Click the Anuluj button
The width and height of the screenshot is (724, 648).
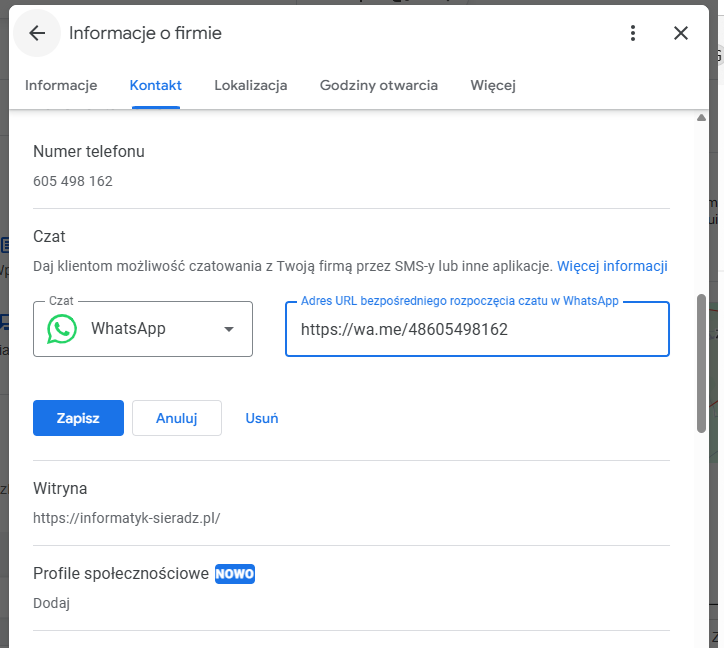pos(177,418)
